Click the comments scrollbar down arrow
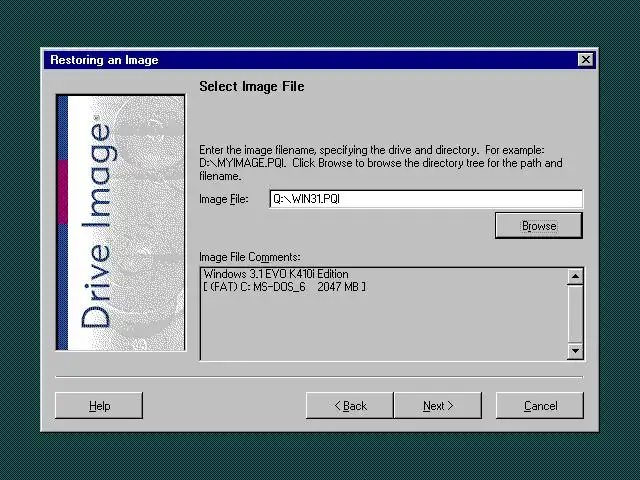The width and height of the screenshot is (640, 480). (575, 351)
